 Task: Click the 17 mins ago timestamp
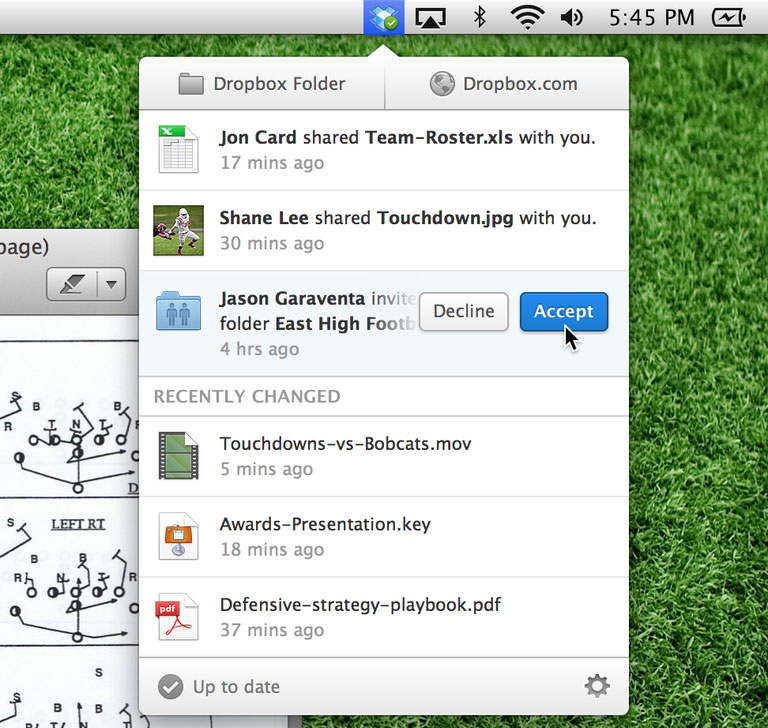(x=272, y=163)
